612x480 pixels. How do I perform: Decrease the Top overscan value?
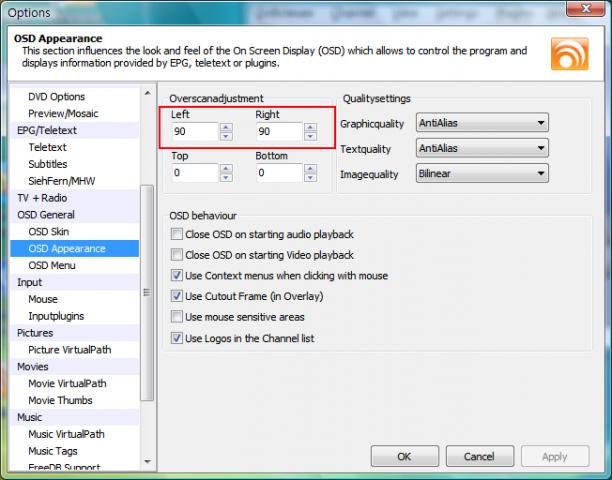point(226,178)
